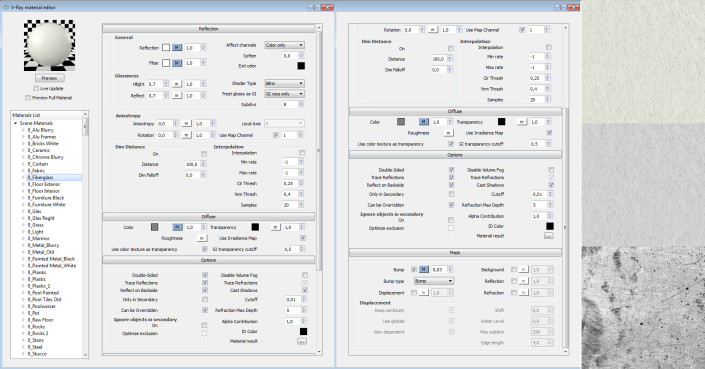Image resolution: width=705 pixels, height=369 pixels.
Task: Expand the Bump type dropdown
Action: point(433,281)
